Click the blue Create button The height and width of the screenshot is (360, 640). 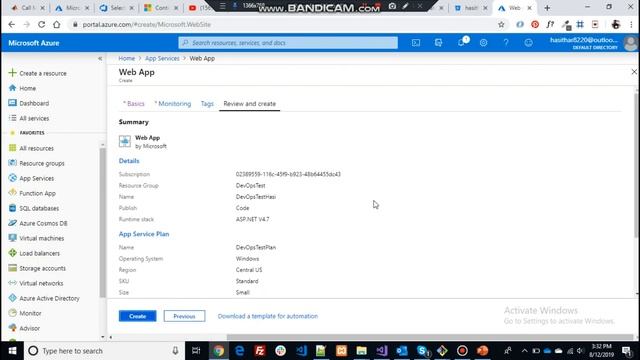click(138, 316)
